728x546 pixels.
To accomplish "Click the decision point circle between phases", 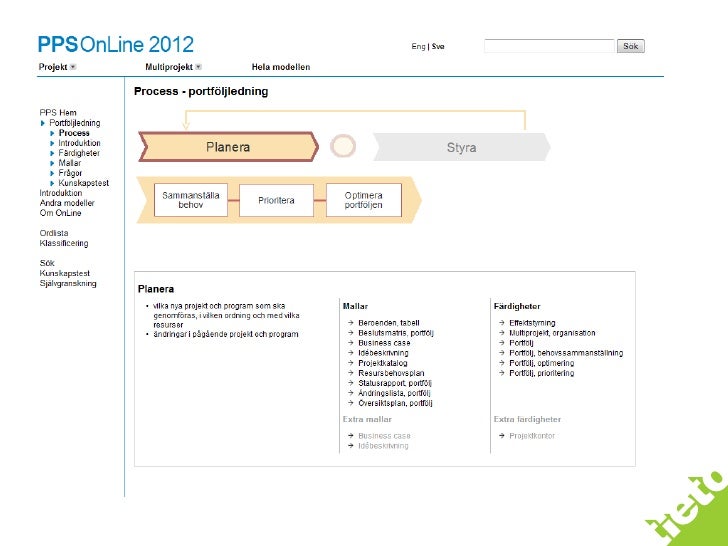I will pyautogui.click(x=343, y=146).
